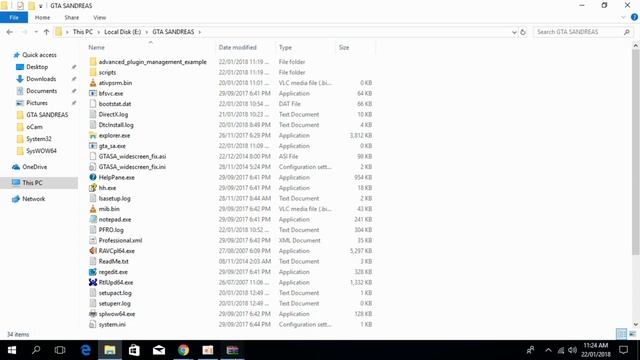Open oCam folder in navigation pane

[34, 127]
